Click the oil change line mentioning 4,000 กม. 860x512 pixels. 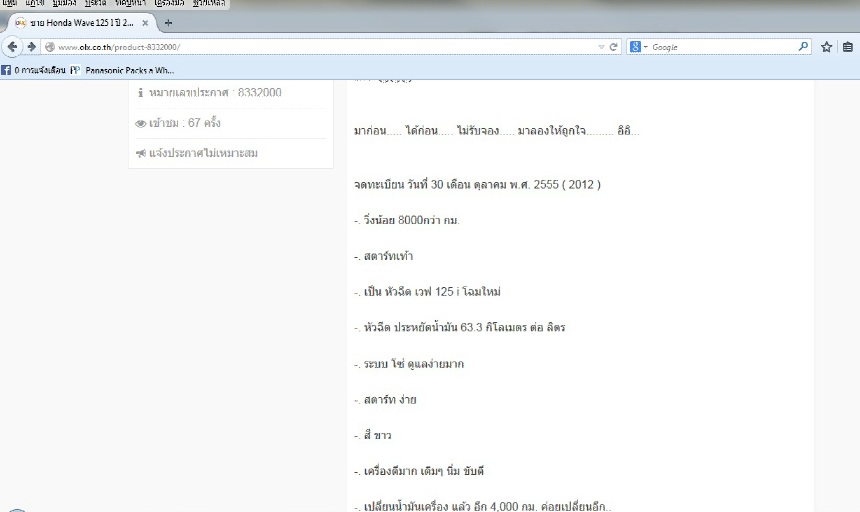483,506
